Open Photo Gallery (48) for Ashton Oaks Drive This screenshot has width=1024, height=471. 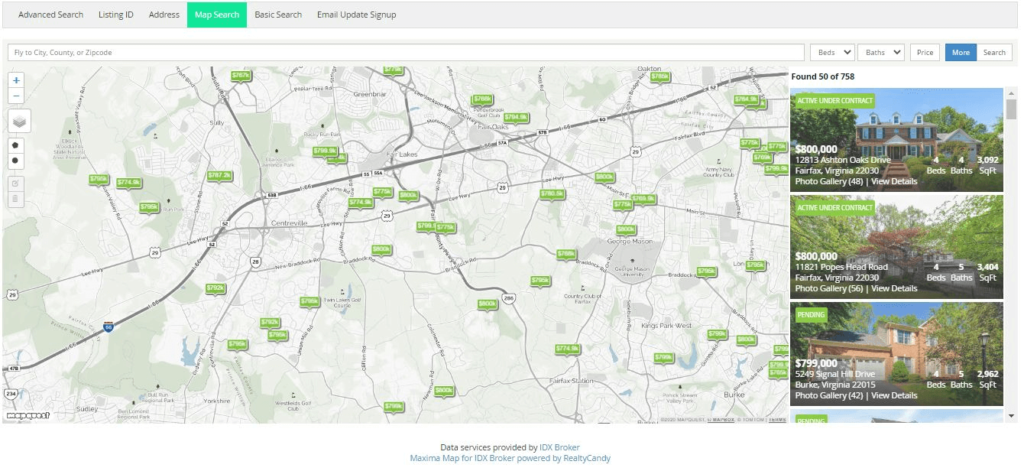[829, 181]
